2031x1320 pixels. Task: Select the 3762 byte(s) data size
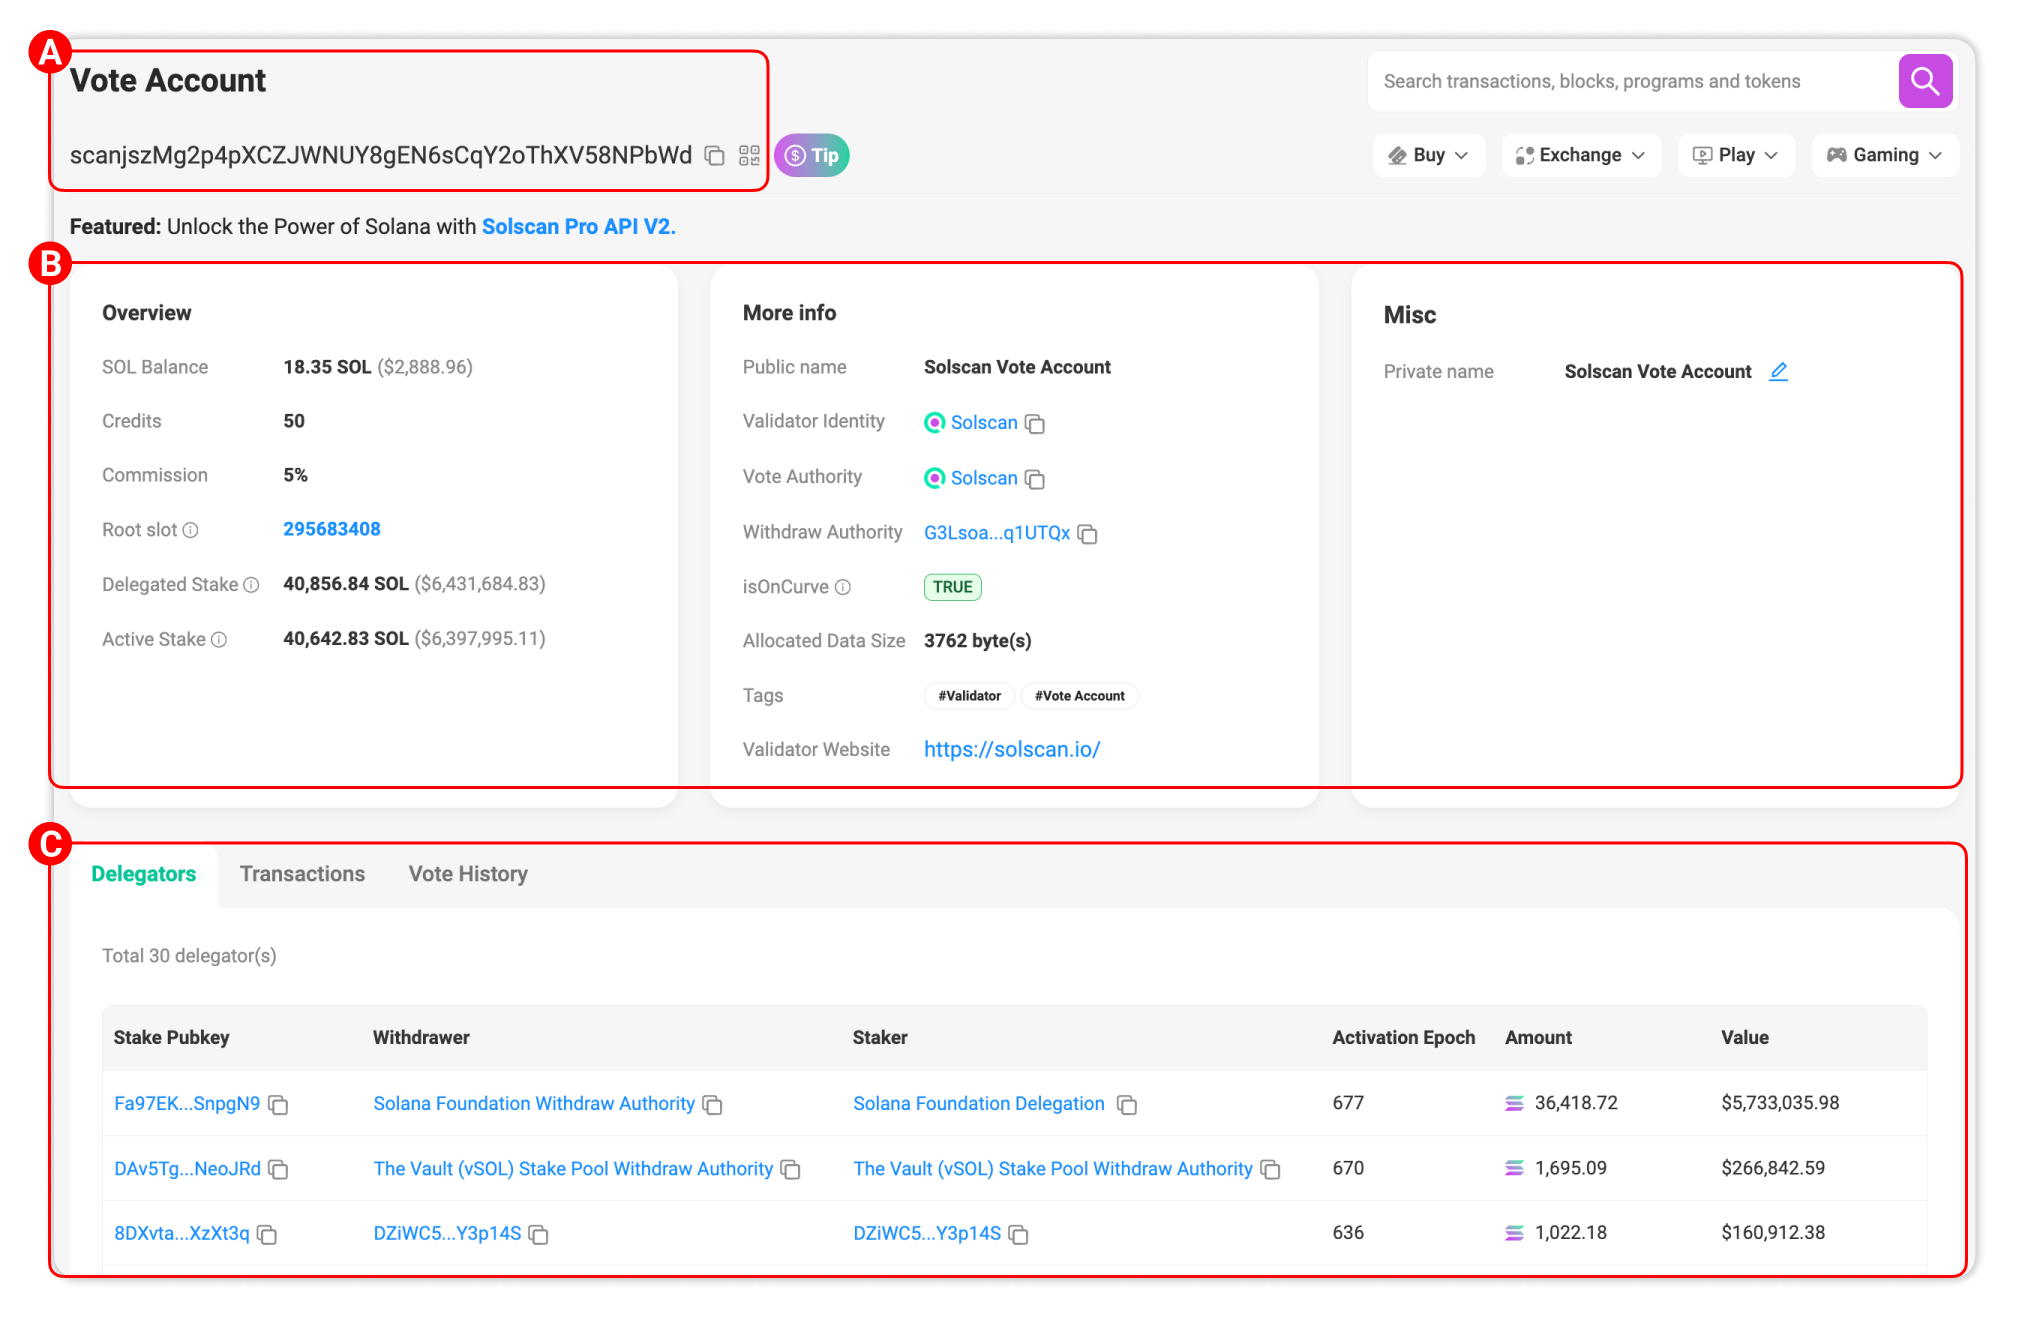[x=977, y=641]
